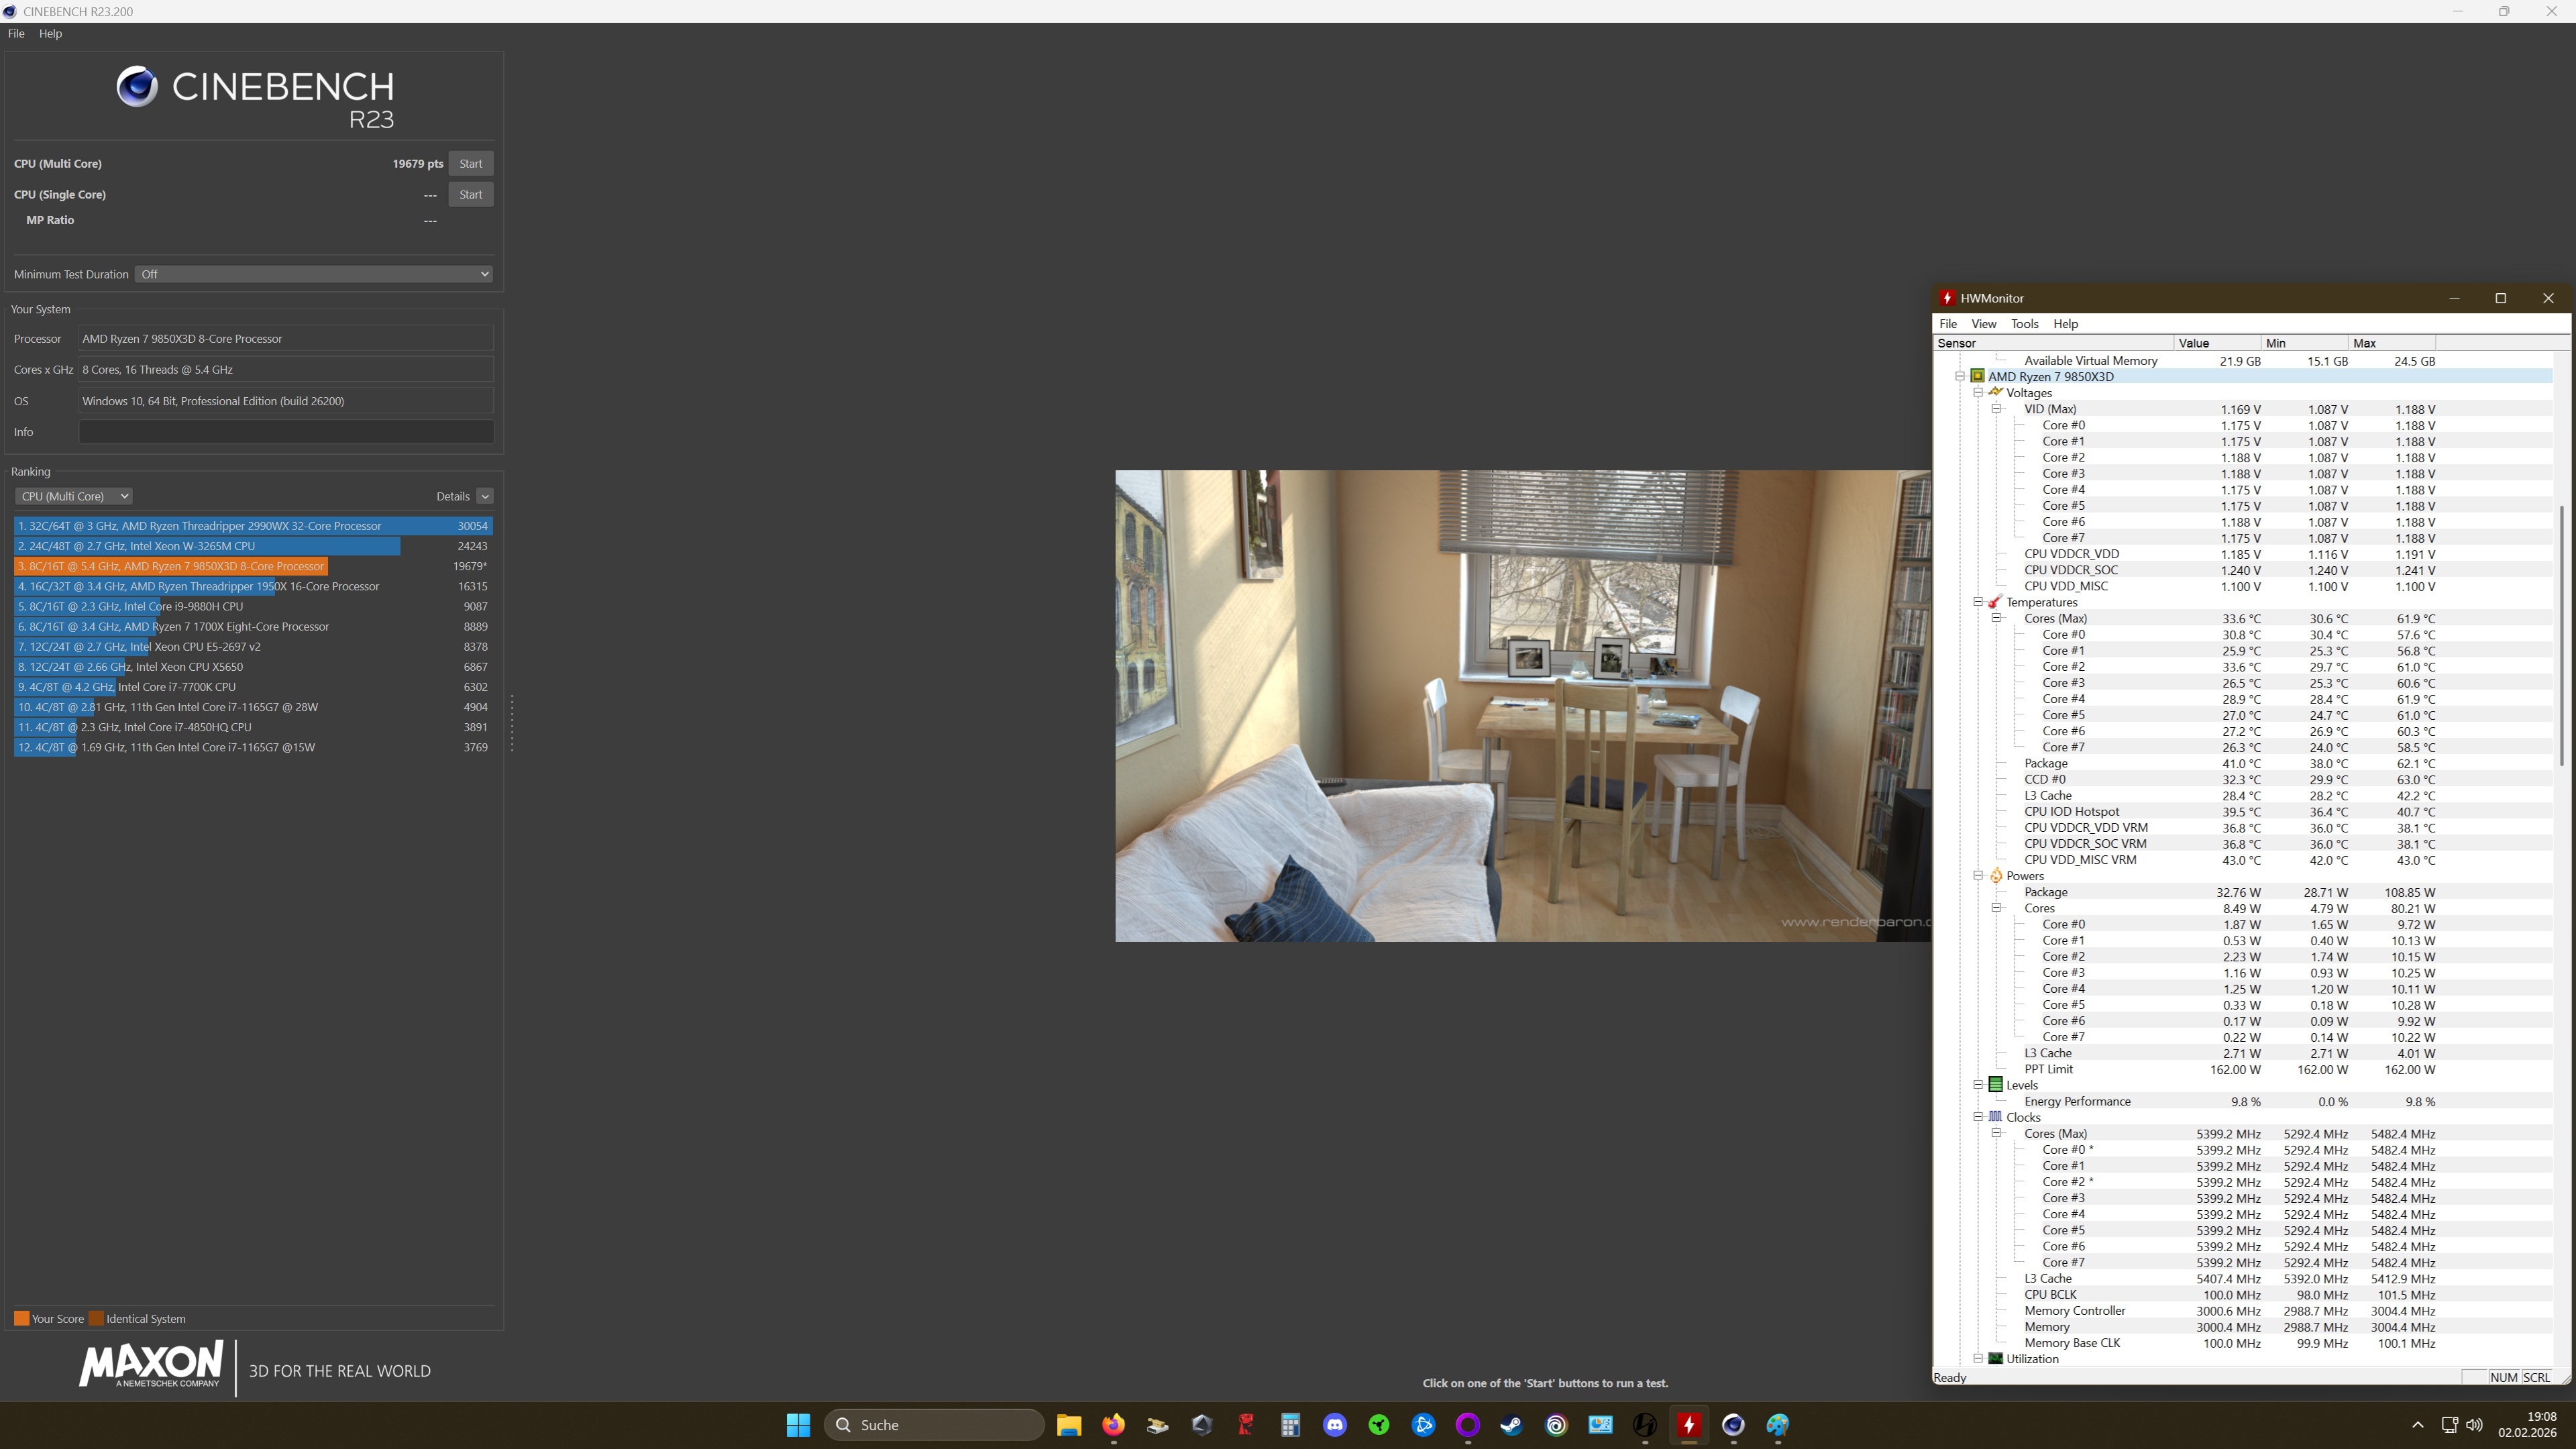Open the Cinebench File menu

coord(16,33)
